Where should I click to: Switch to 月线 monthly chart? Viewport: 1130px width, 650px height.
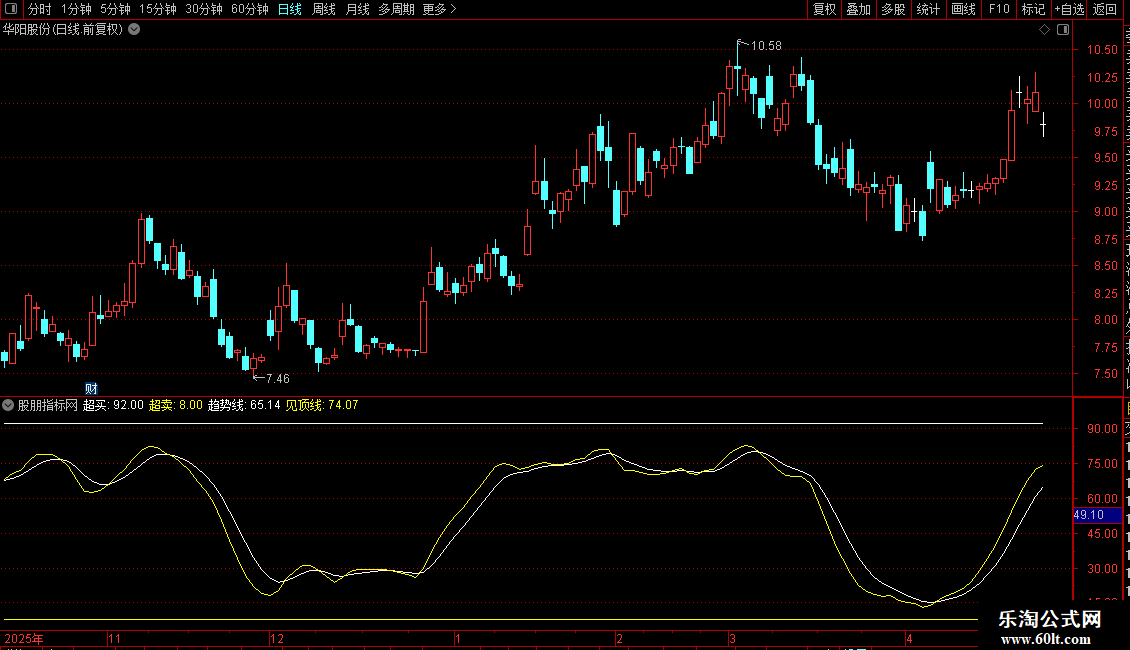point(357,9)
